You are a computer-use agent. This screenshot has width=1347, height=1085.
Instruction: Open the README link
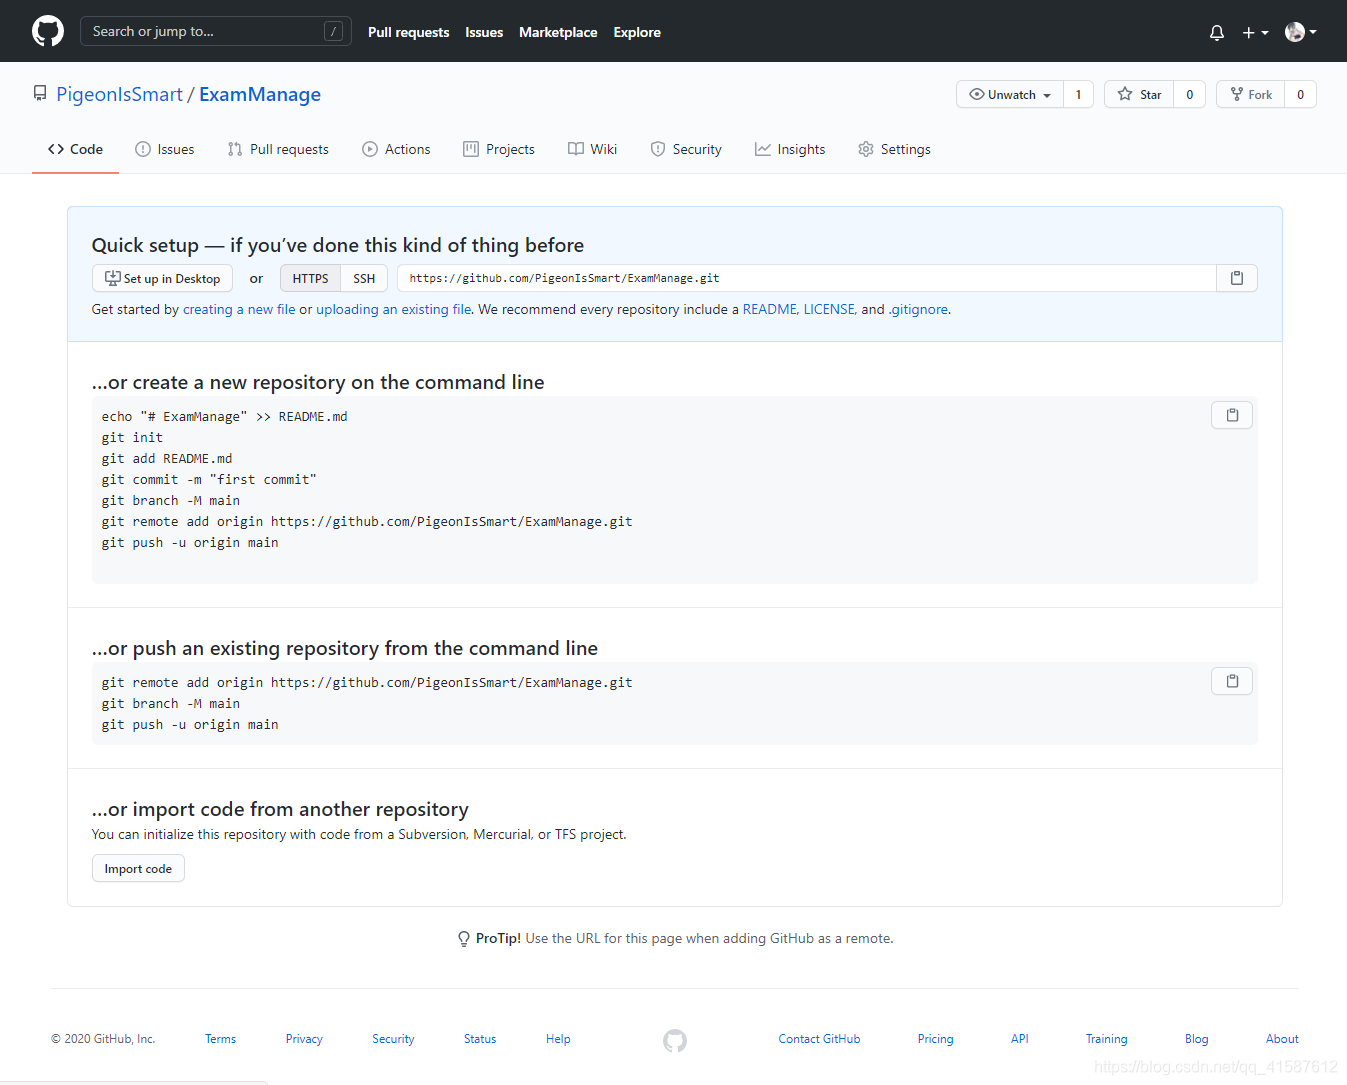coord(769,309)
